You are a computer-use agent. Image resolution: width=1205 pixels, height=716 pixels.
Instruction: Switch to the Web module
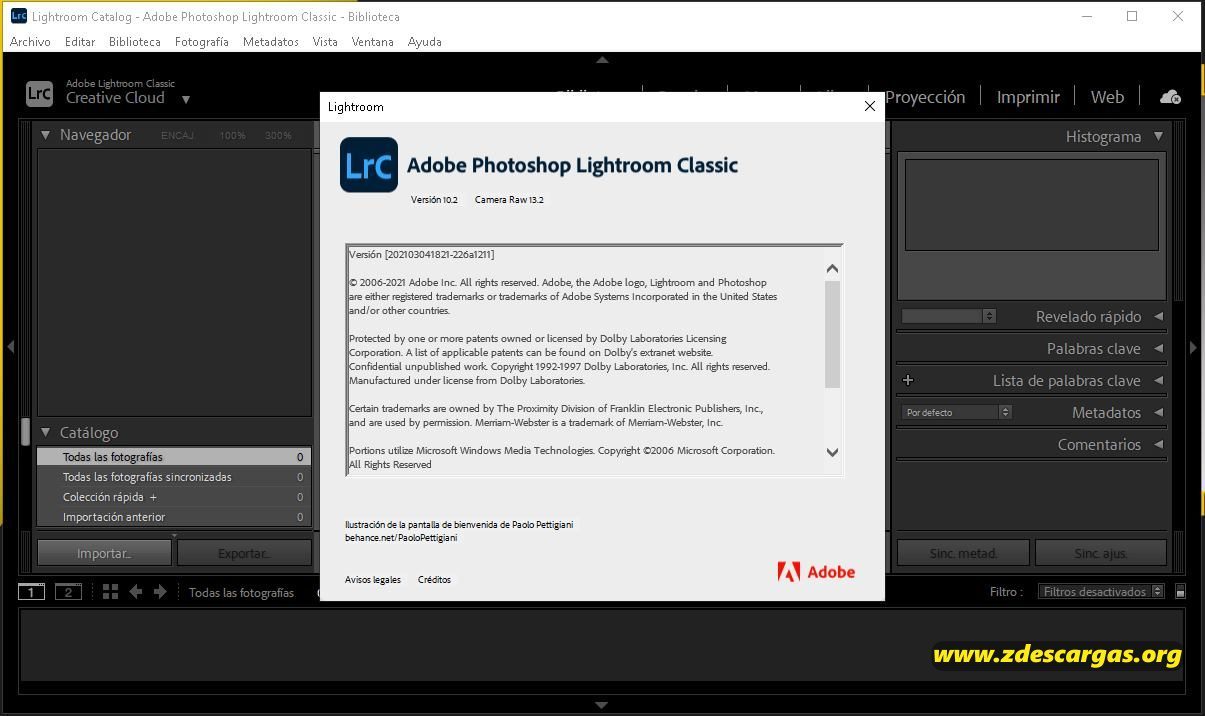pyautogui.click(x=1107, y=97)
